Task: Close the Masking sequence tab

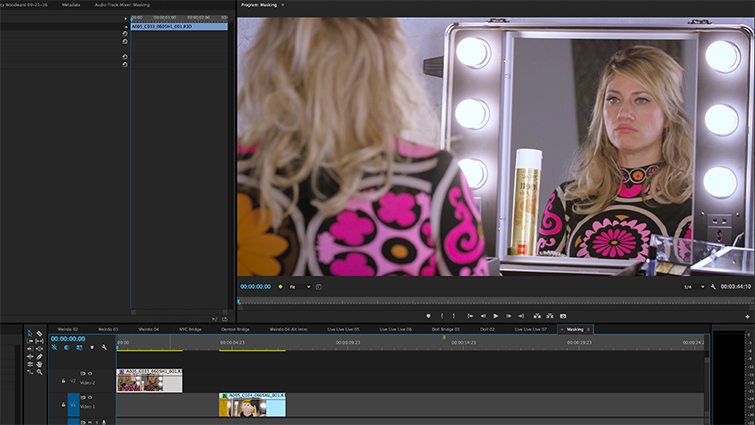Action: (562, 330)
